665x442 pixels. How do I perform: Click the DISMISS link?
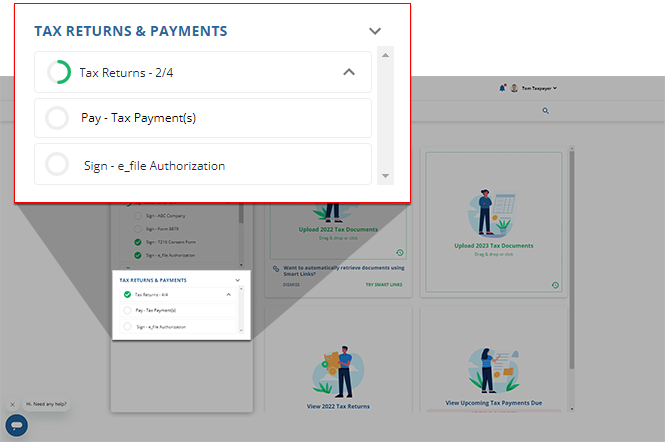291,285
